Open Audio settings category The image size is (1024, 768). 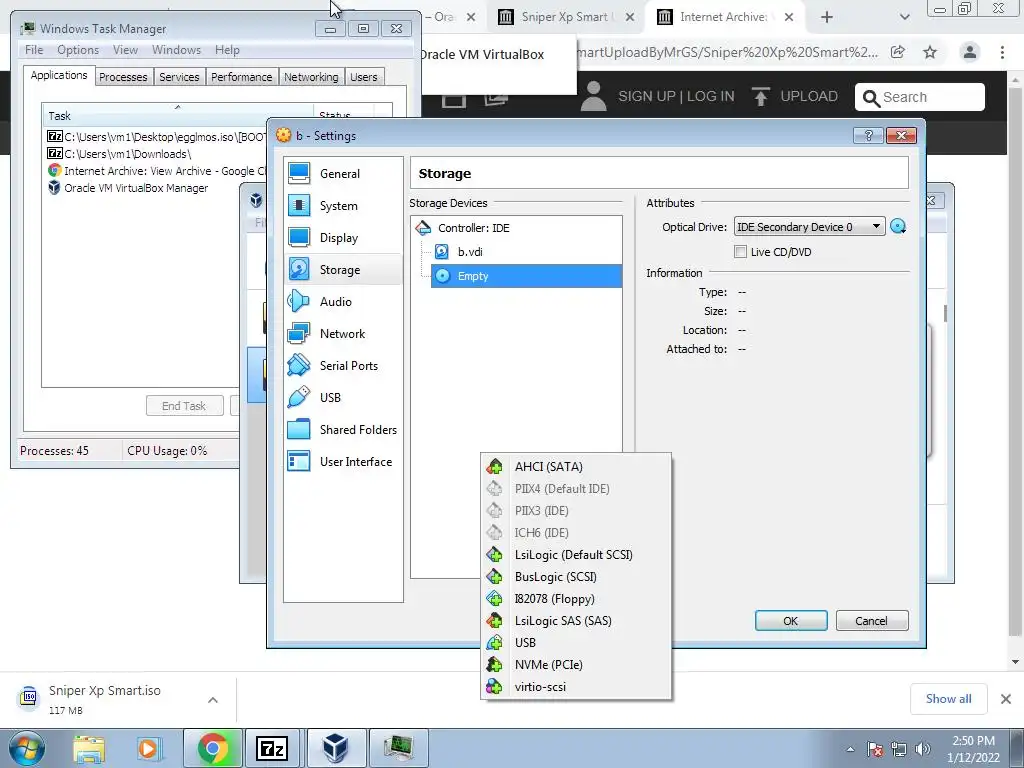pyautogui.click(x=344, y=302)
